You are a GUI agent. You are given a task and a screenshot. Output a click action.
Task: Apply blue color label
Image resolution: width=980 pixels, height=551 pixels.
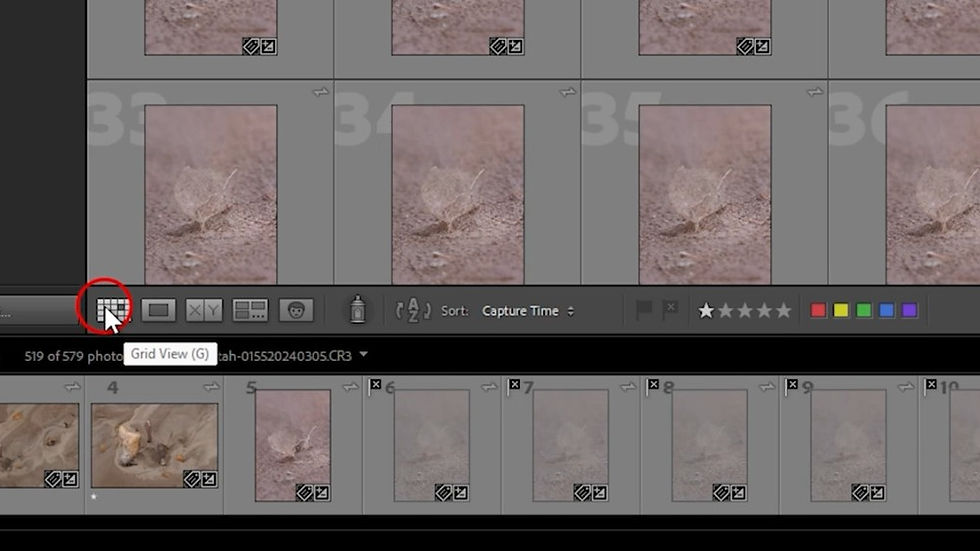coord(886,310)
